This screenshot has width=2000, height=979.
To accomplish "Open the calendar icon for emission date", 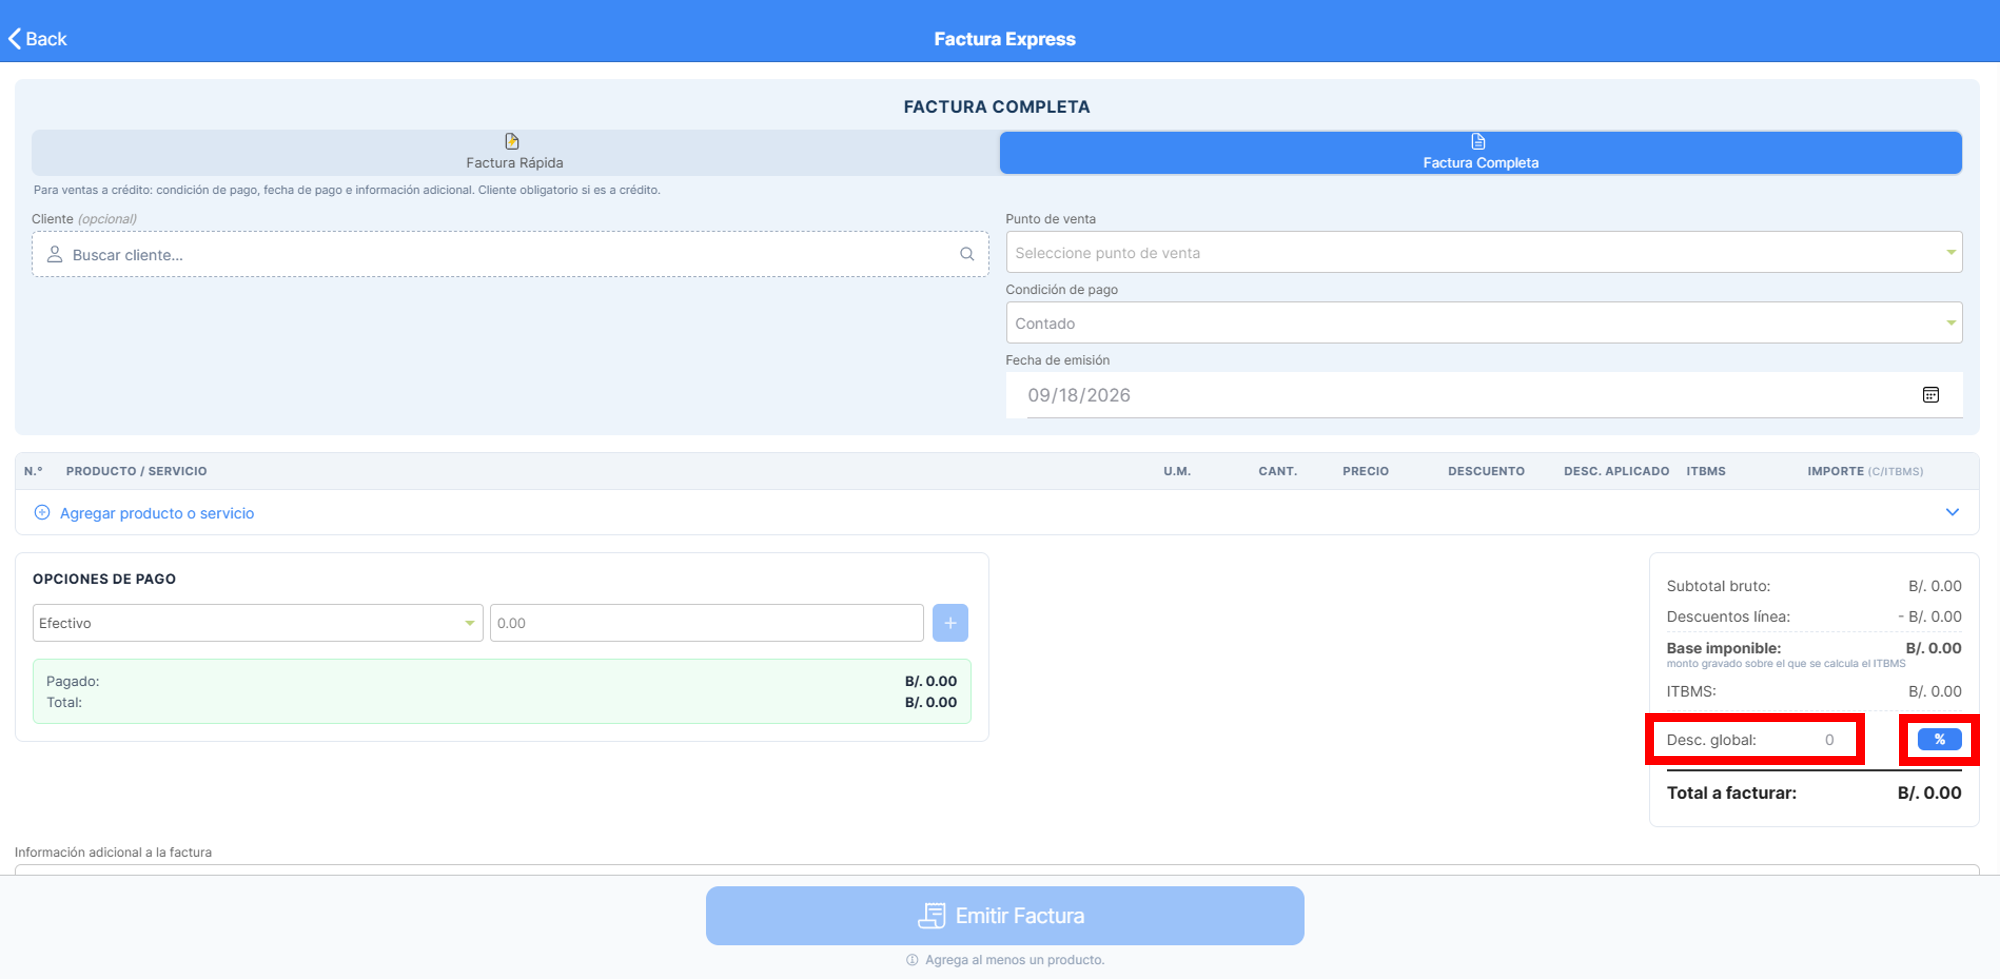I will click(x=1931, y=395).
